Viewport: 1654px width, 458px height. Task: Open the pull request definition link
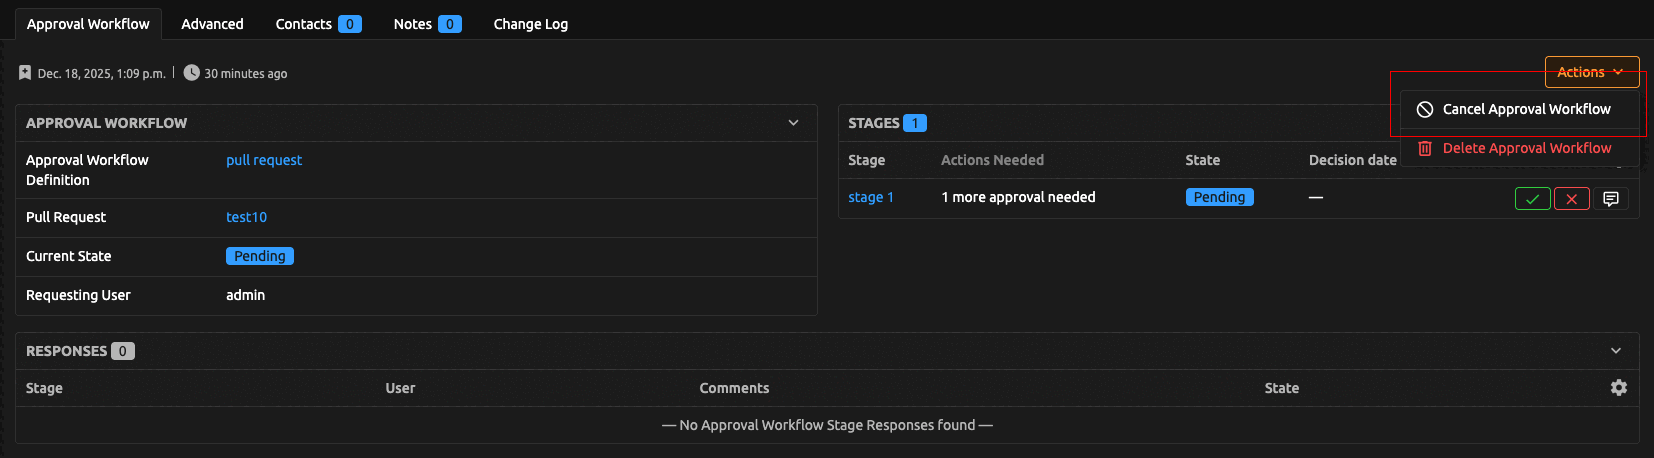[263, 160]
